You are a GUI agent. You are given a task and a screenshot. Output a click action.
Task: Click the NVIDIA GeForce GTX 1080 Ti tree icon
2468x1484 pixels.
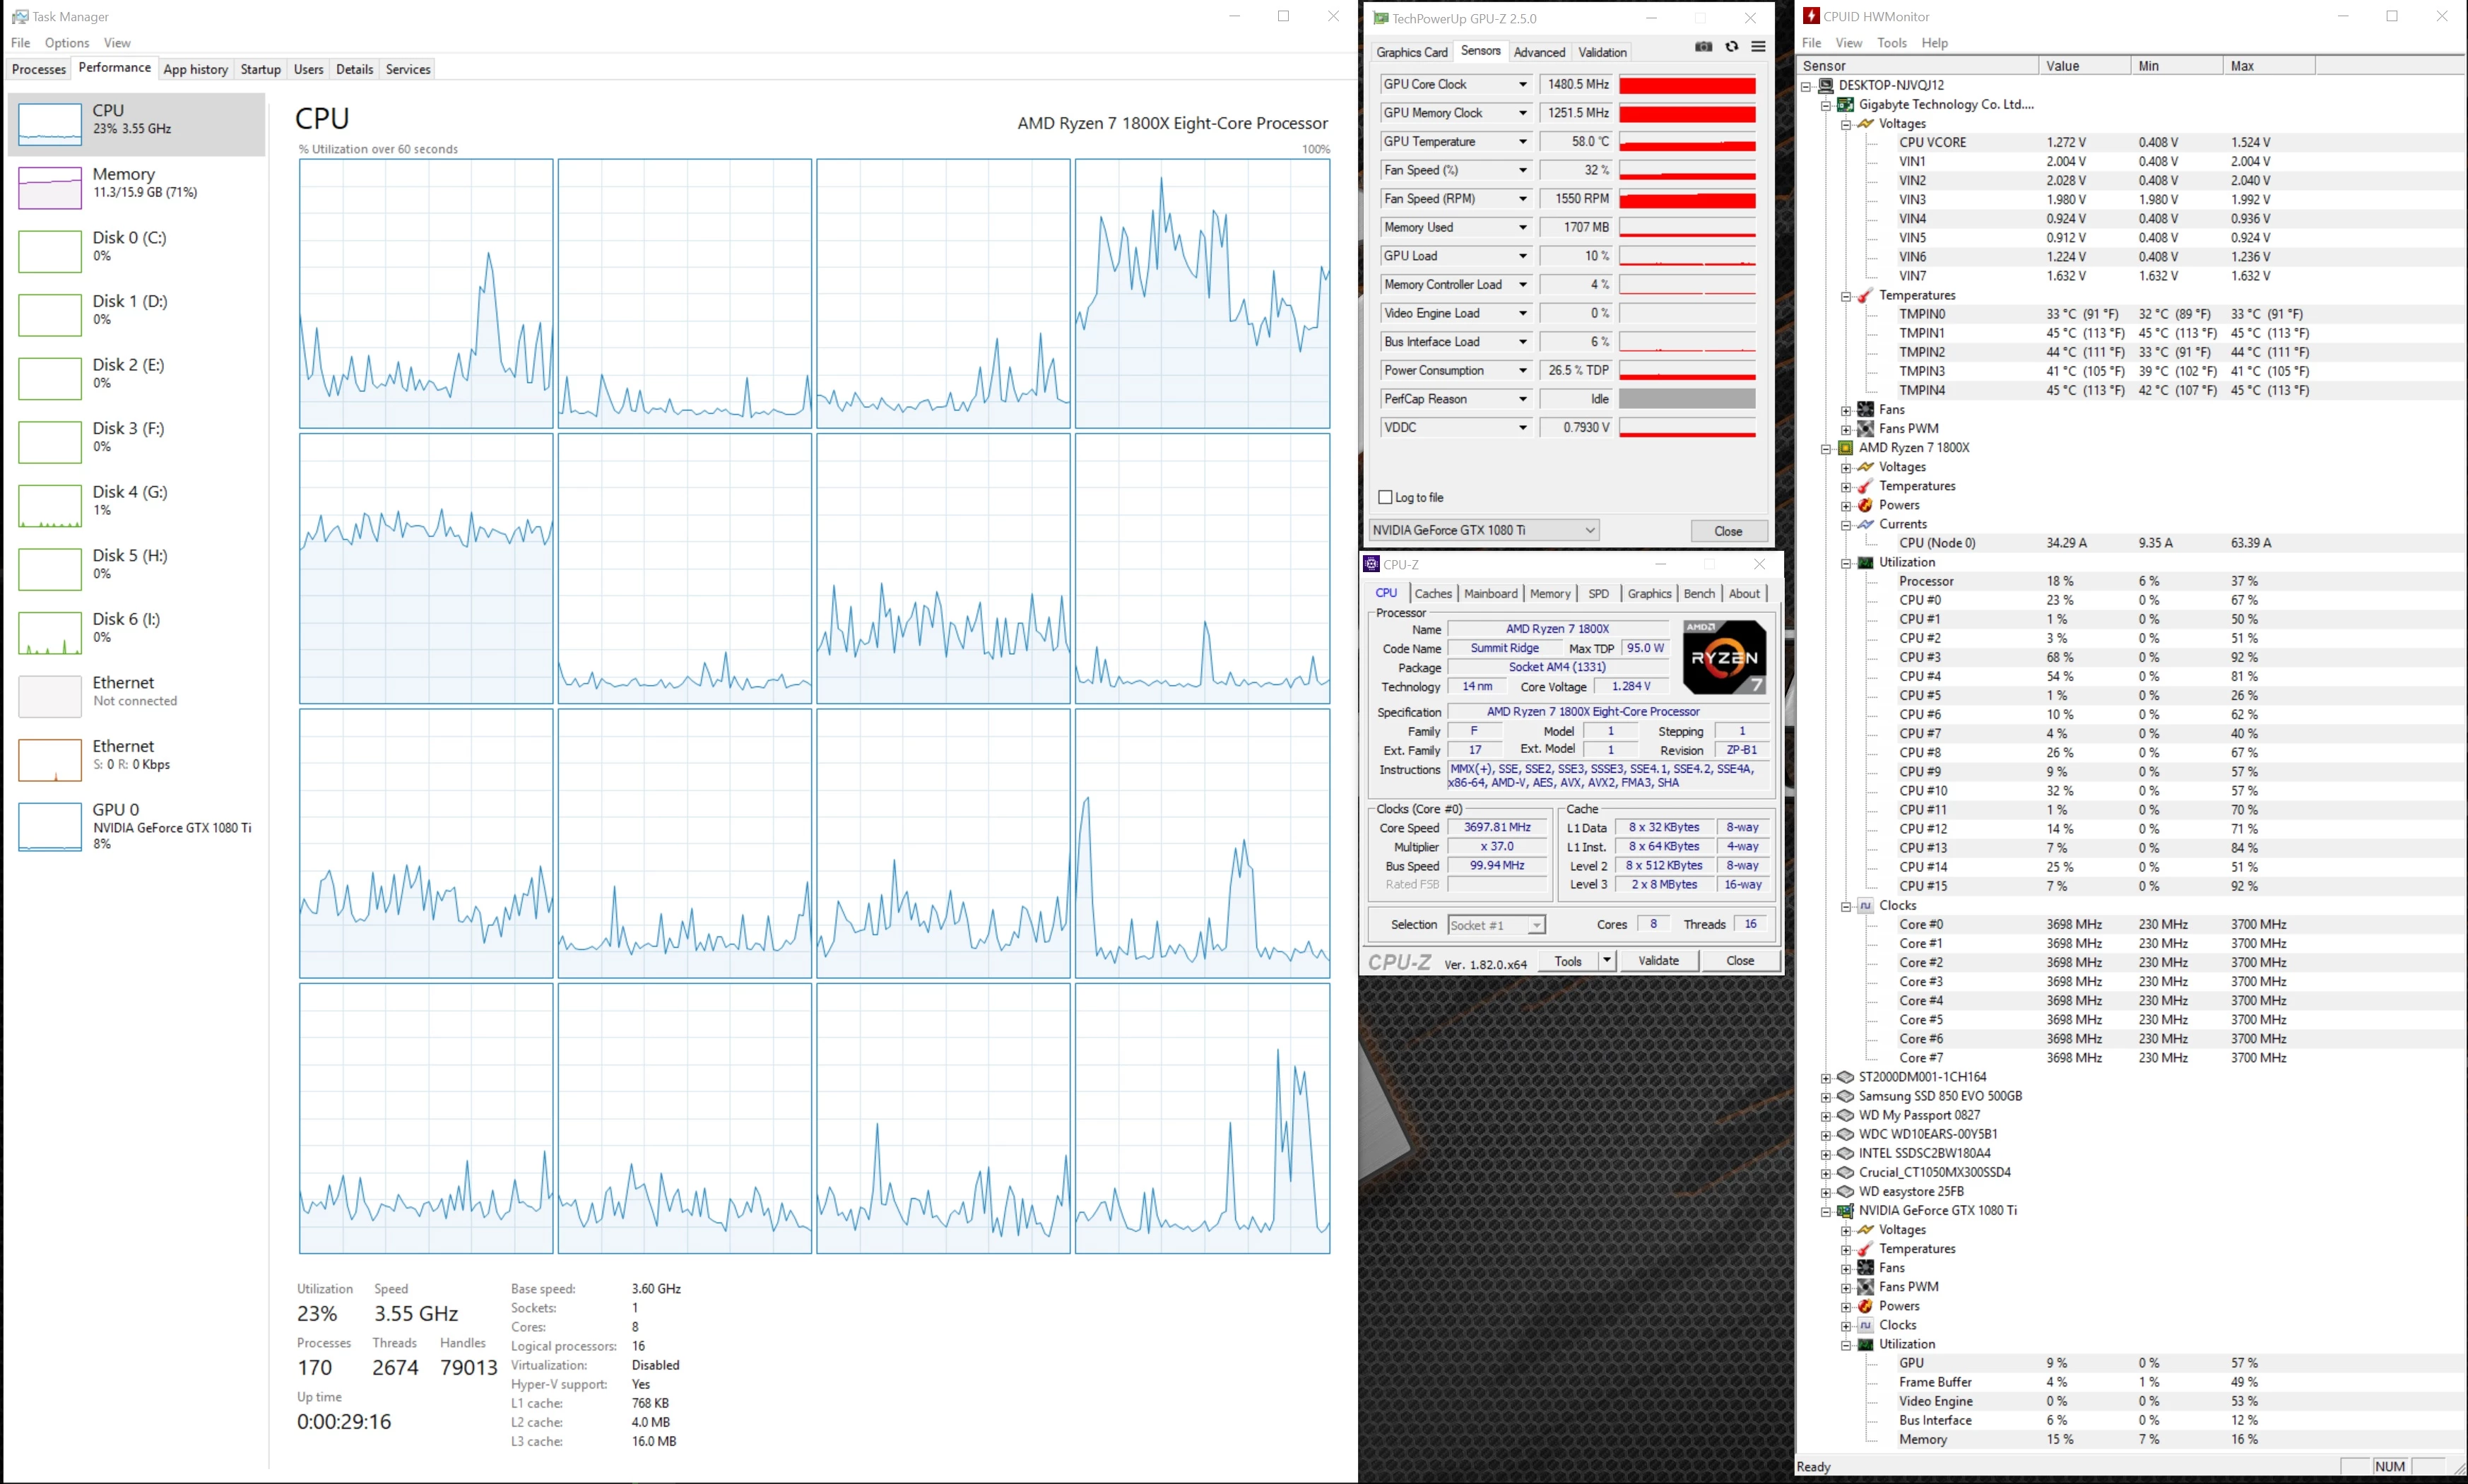point(1846,1210)
